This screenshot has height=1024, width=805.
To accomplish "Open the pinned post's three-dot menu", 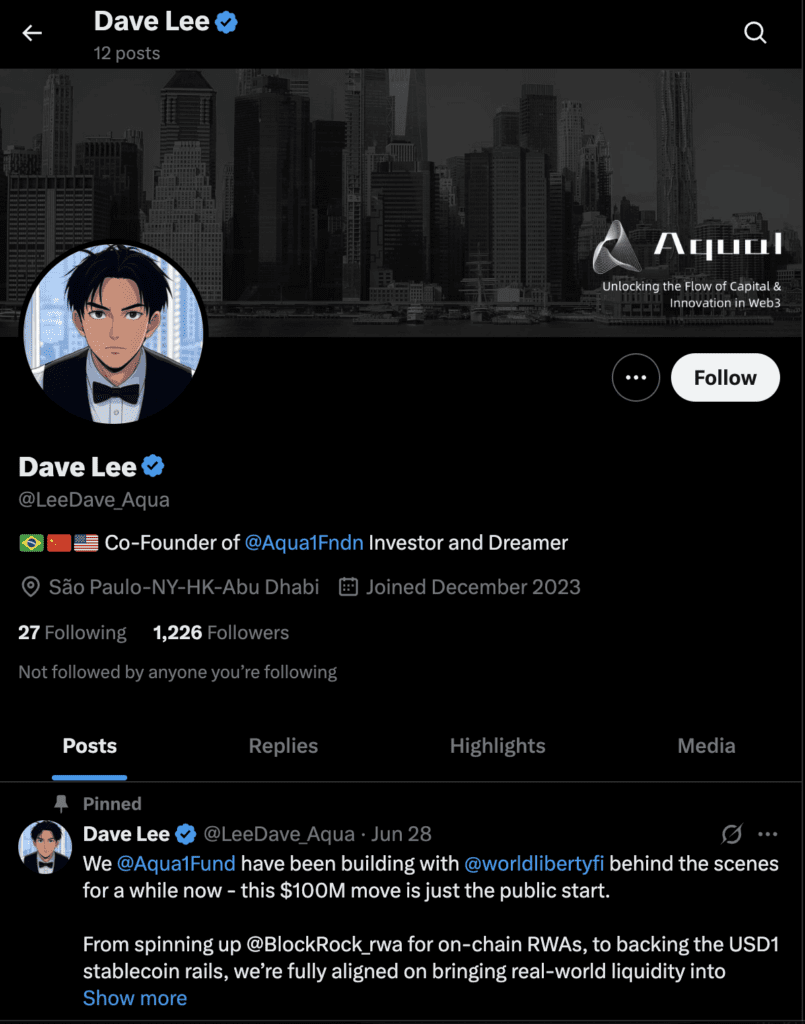I will (768, 834).
